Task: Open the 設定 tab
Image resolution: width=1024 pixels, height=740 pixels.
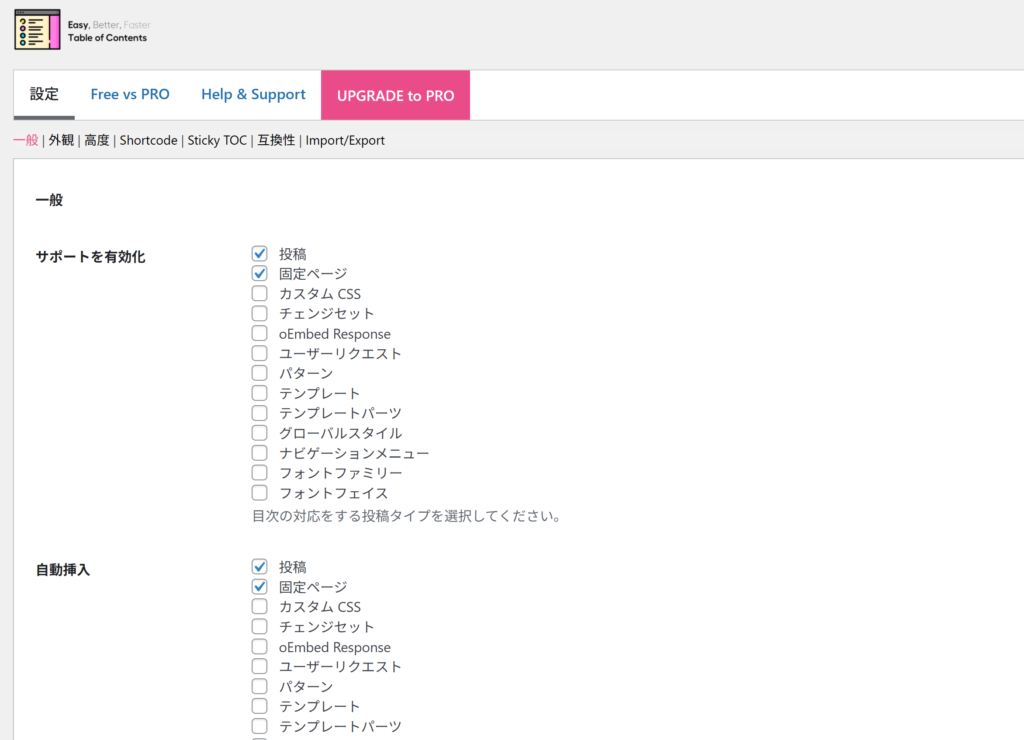Action: (x=44, y=95)
